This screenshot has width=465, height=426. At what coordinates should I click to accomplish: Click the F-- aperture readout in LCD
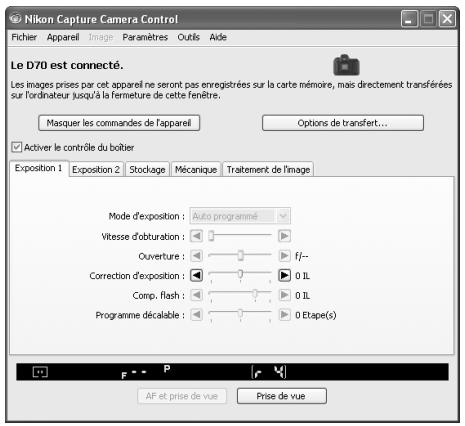tap(134, 374)
